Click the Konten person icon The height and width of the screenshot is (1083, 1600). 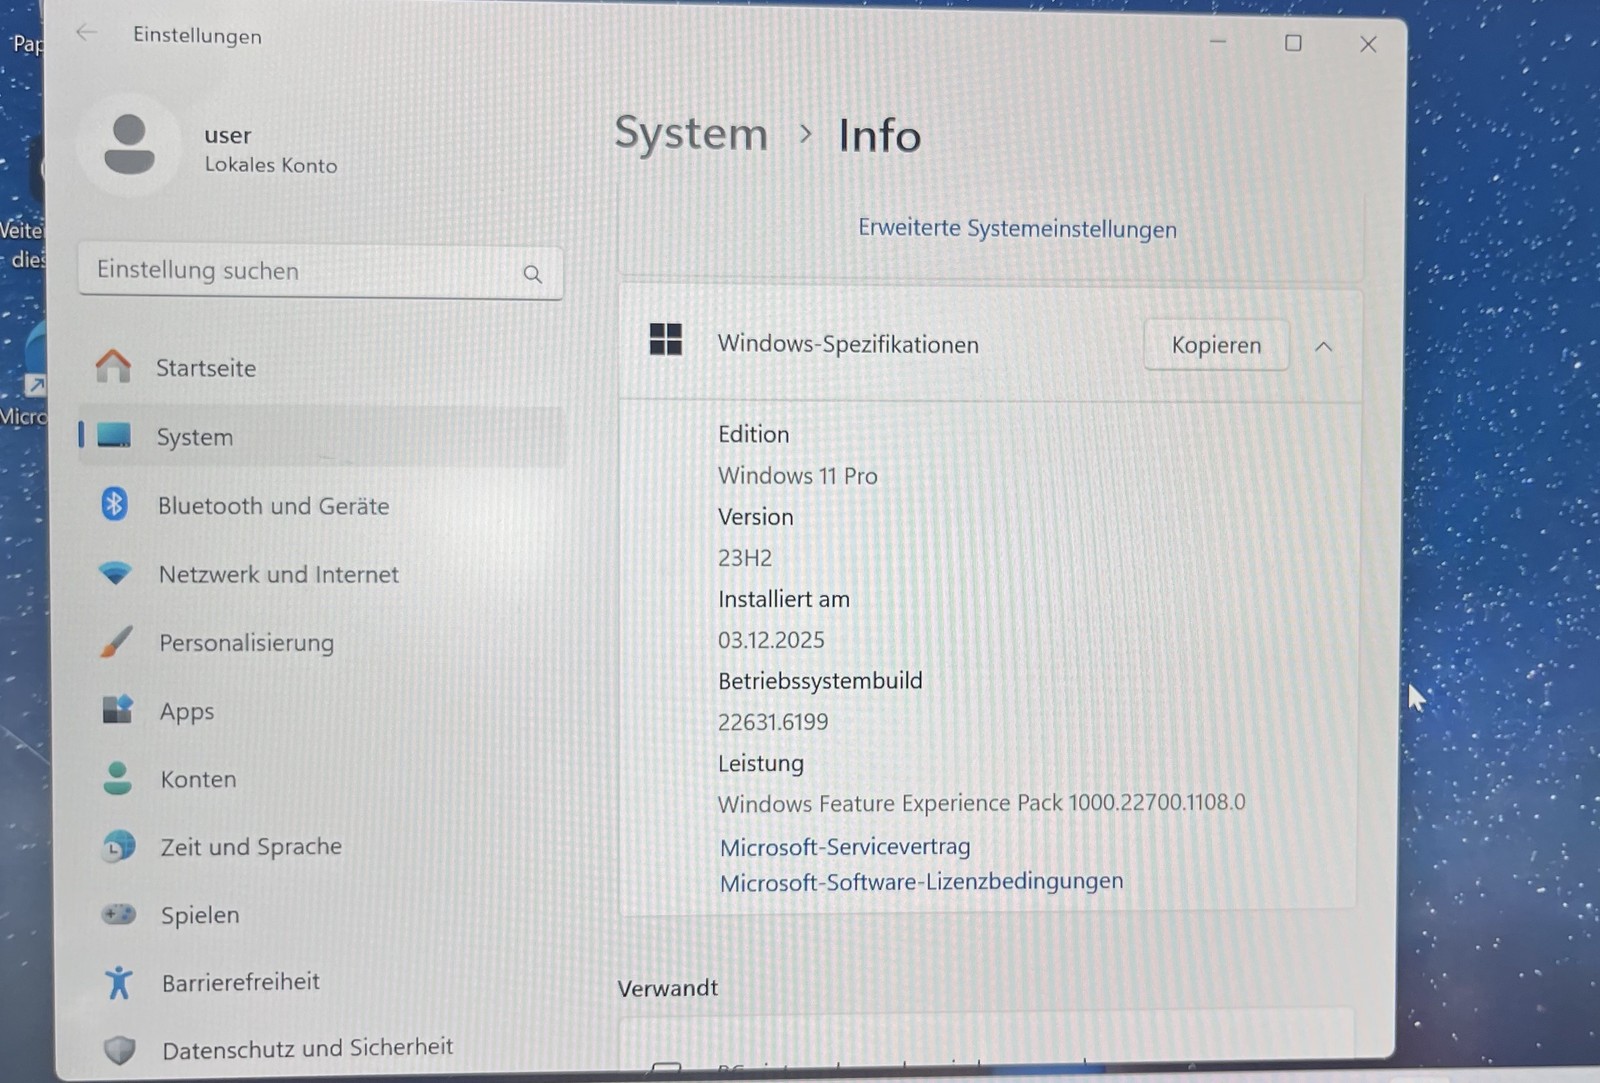pyautogui.click(x=118, y=778)
